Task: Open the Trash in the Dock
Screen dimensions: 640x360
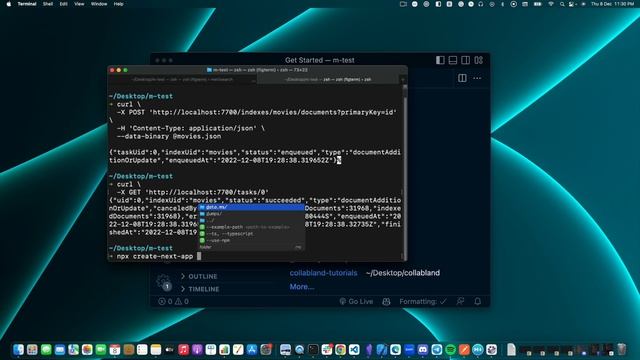Action: click(x=622, y=349)
